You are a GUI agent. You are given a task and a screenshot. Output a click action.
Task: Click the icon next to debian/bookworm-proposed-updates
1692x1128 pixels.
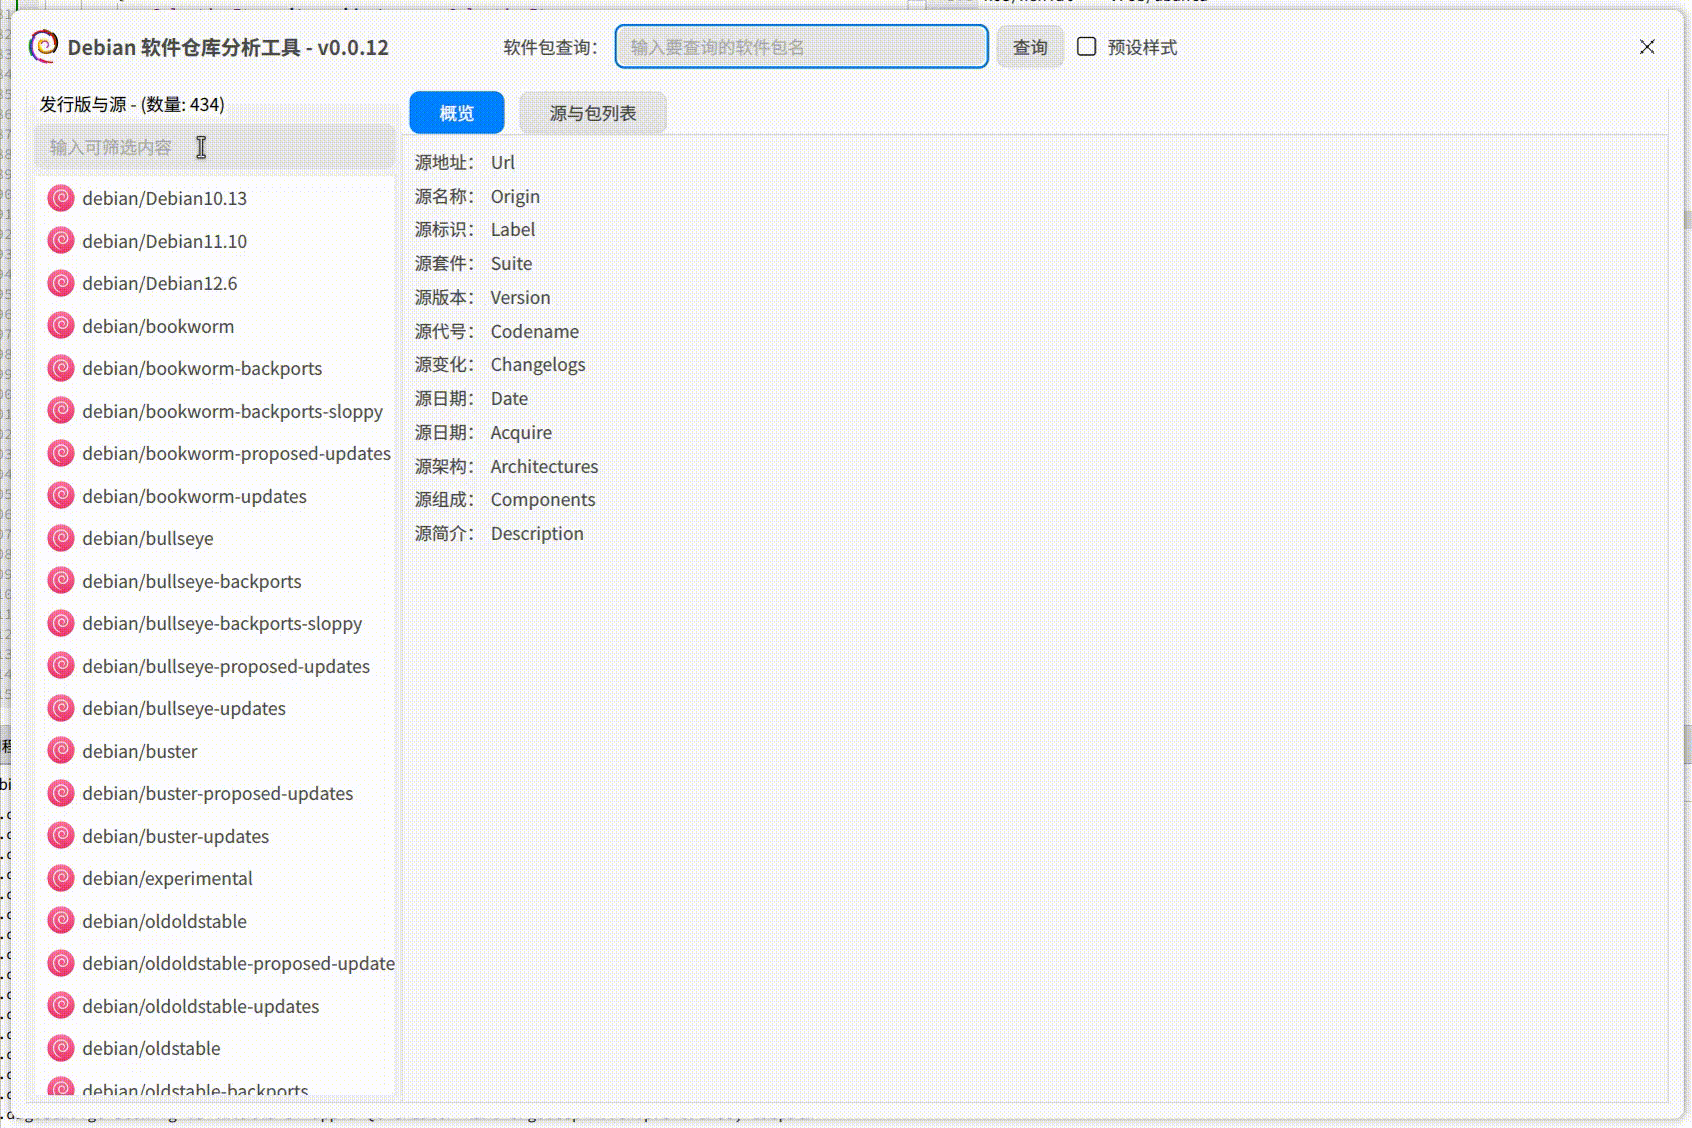(61, 453)
